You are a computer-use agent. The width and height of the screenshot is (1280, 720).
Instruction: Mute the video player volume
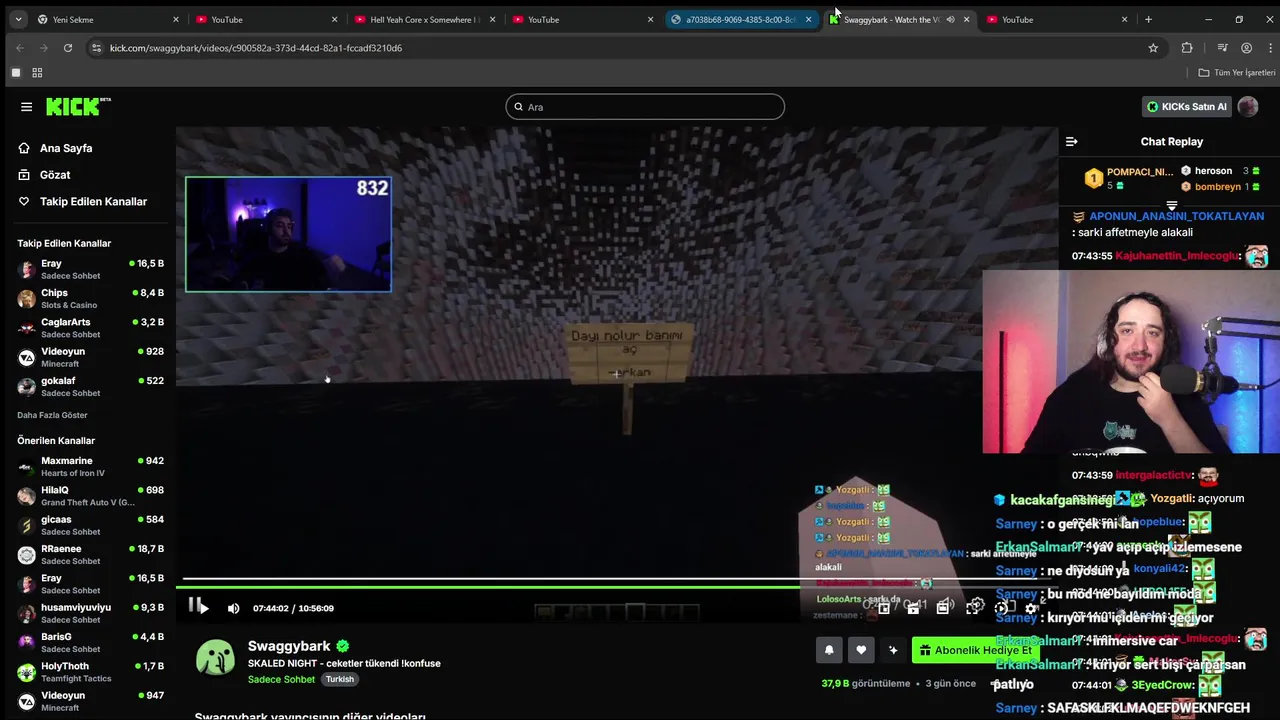tap(233, 608)
